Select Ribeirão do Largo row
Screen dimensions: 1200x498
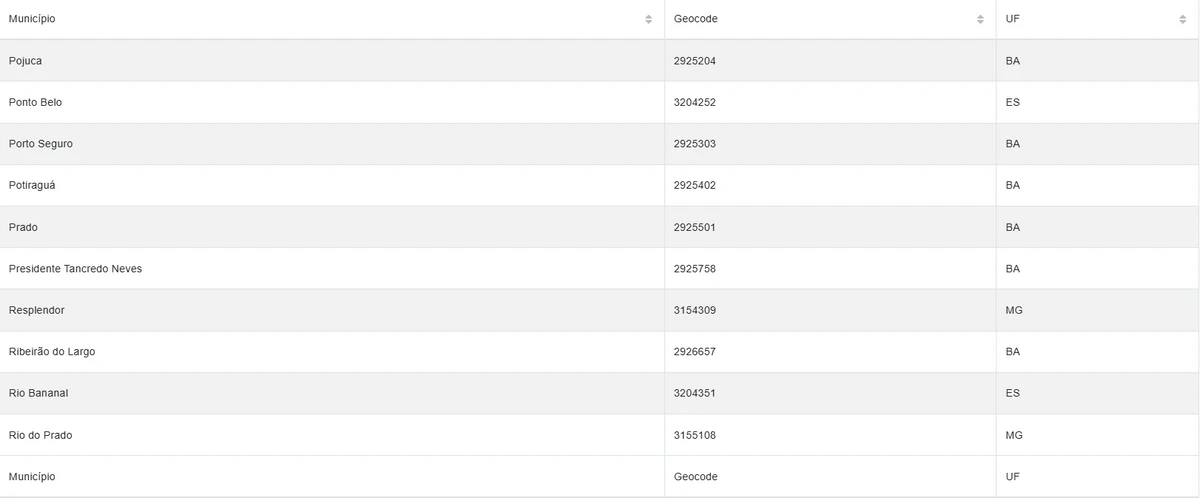coord(52,352)
